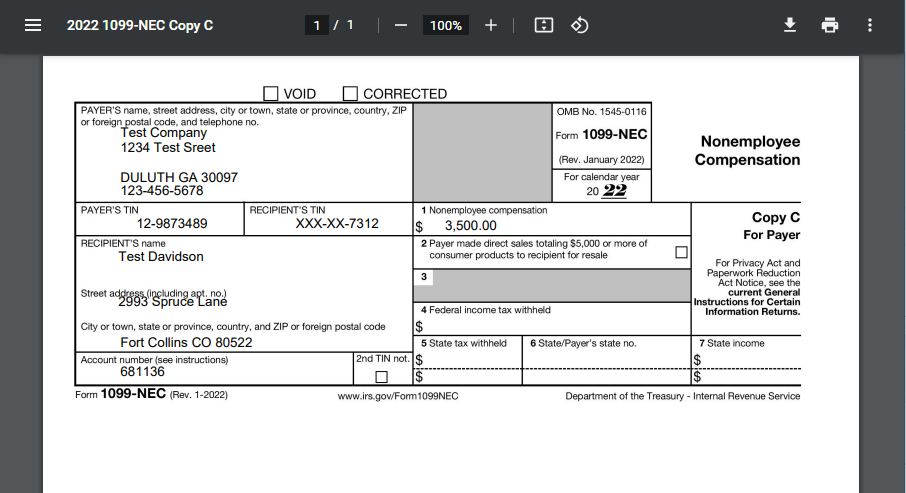Tick the direct sales $5,000 checkbox
Viewport: 906px width, 493px height.
click(x=681, y=252)
